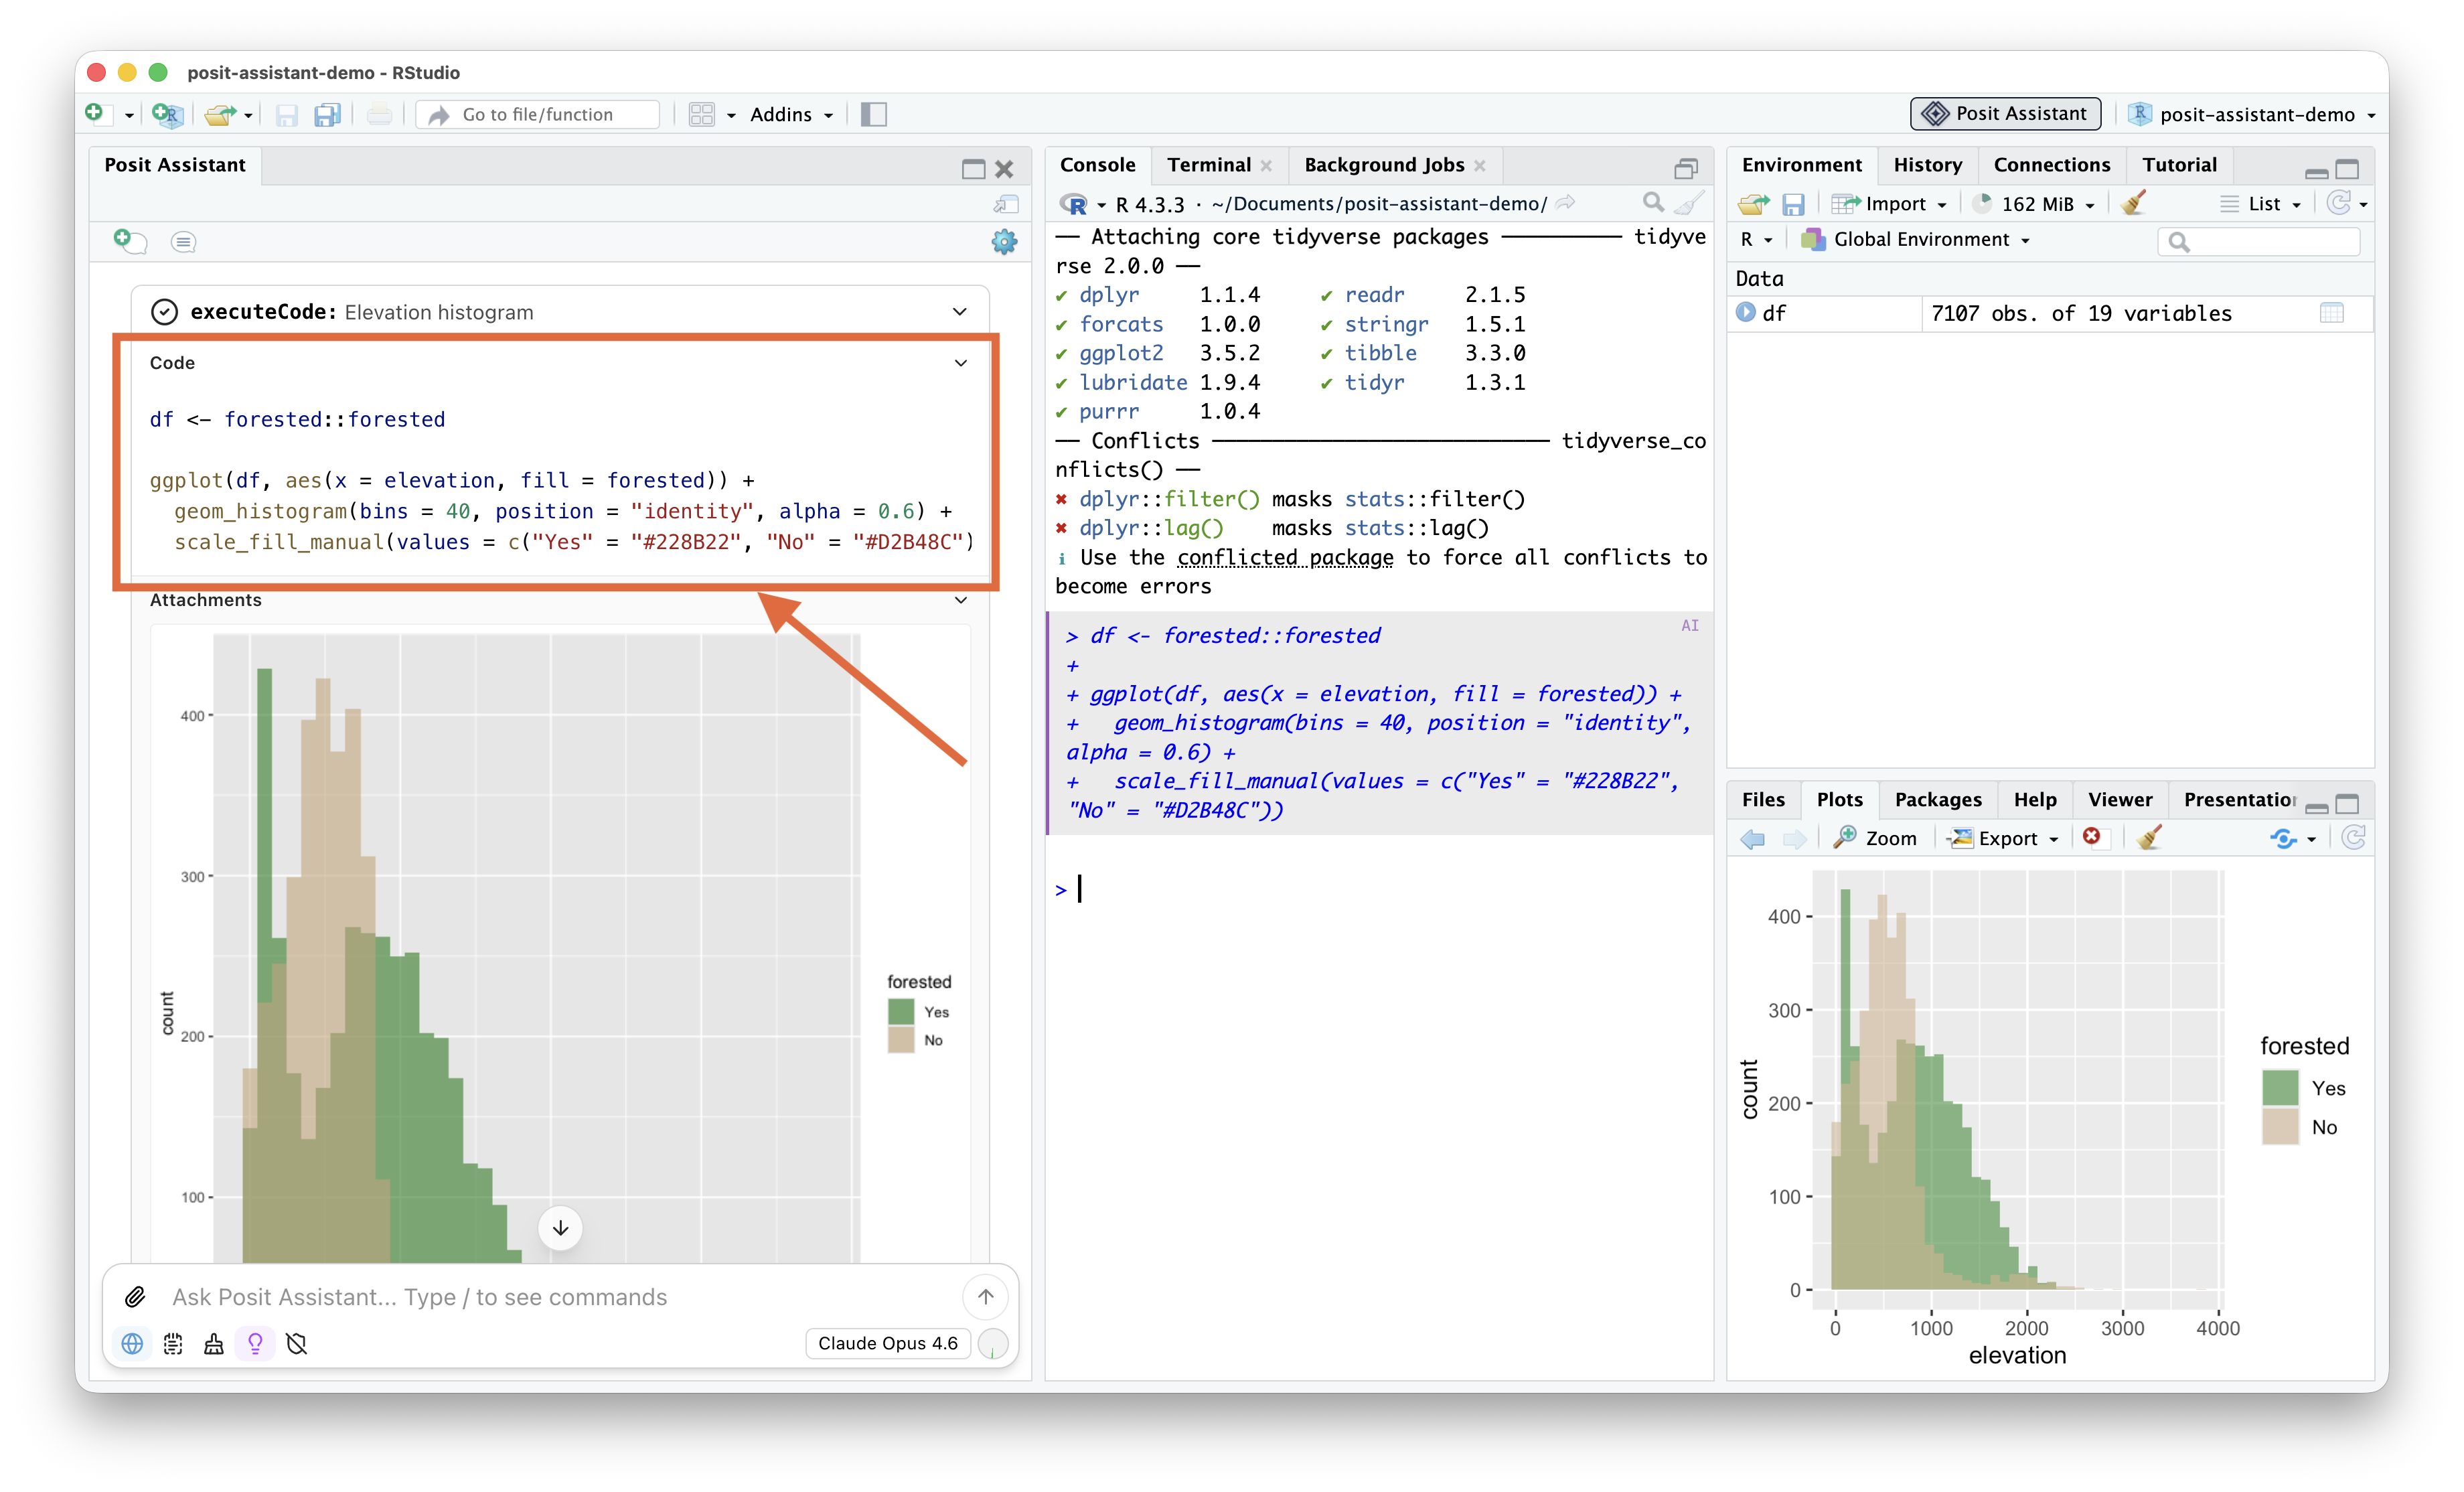This screenshot has width=2464, height=1492.
Task: Switch to the Files tab
Action: pos(1762,799)
